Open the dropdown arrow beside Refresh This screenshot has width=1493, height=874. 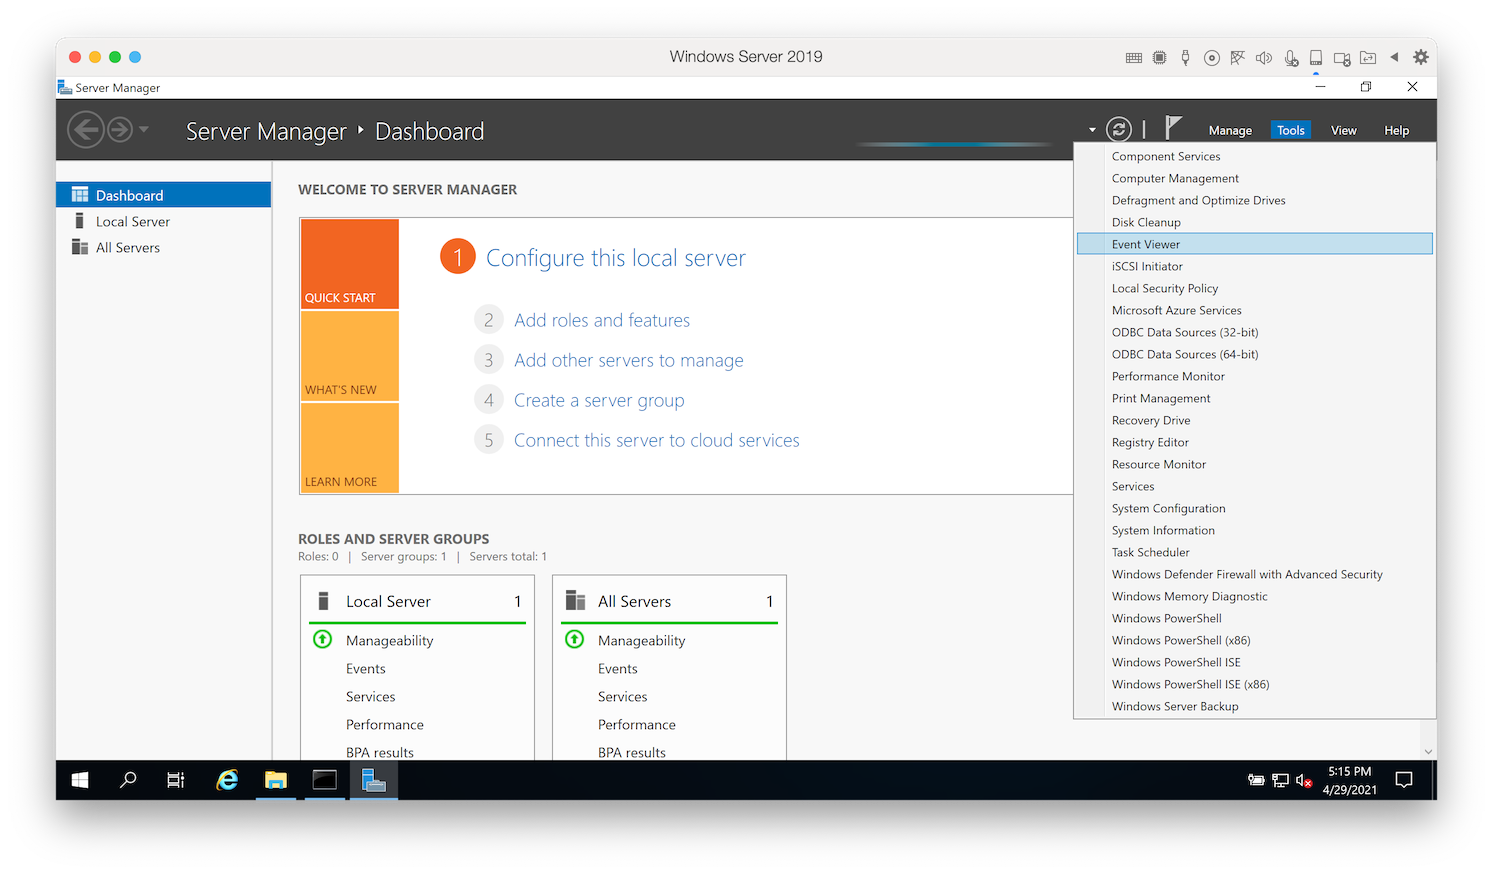(1092, 130)
